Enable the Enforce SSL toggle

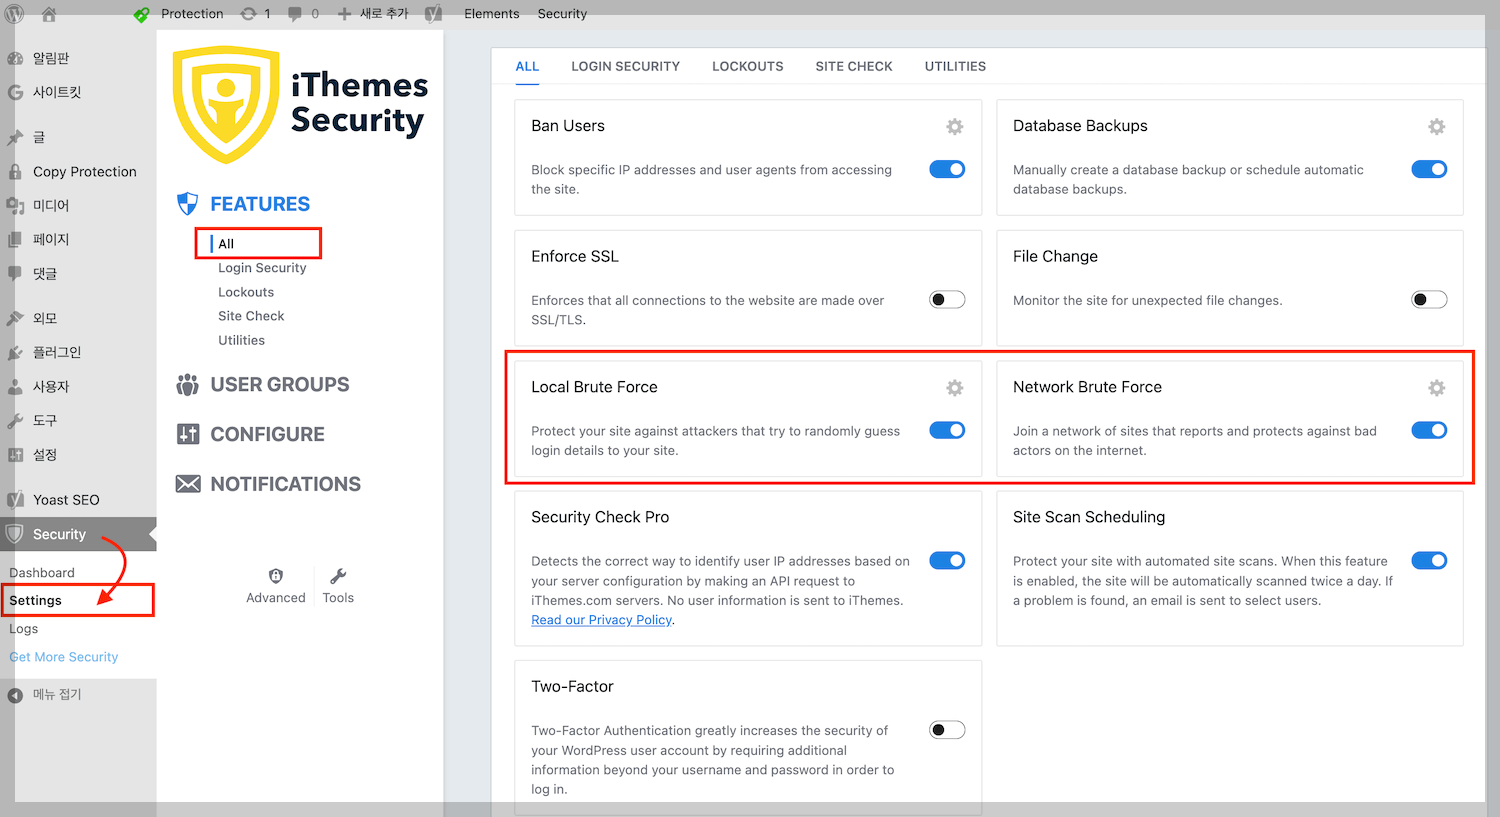[946, 299]
